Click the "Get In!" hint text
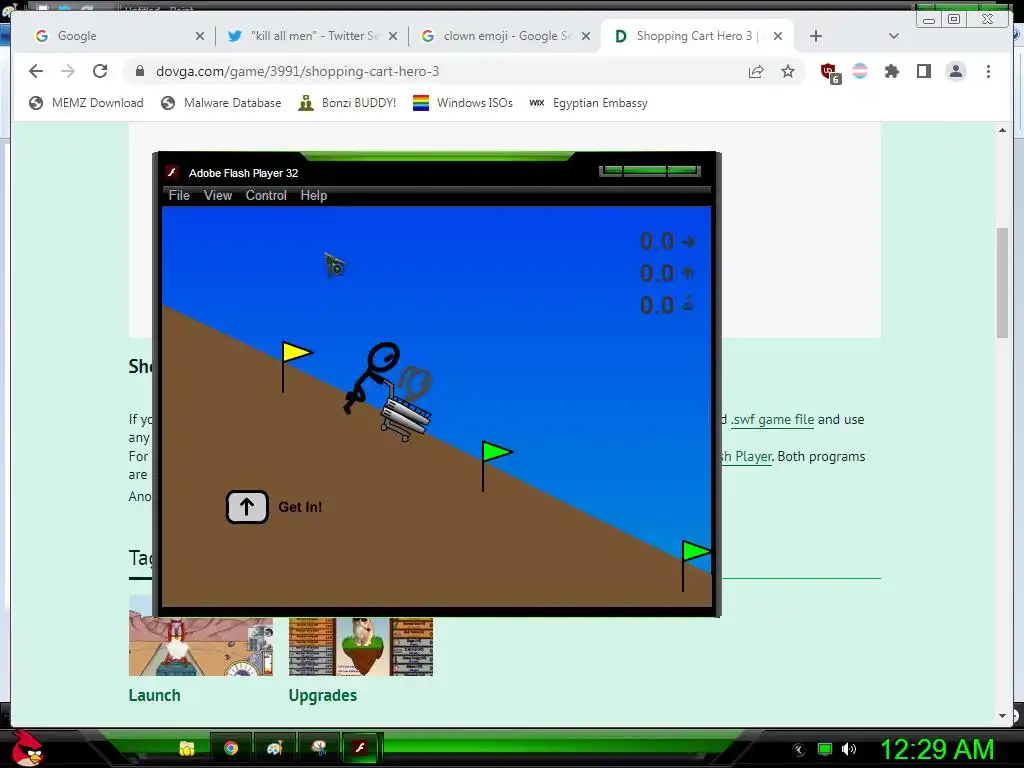 pyautogui.click(x=300, y=507)
